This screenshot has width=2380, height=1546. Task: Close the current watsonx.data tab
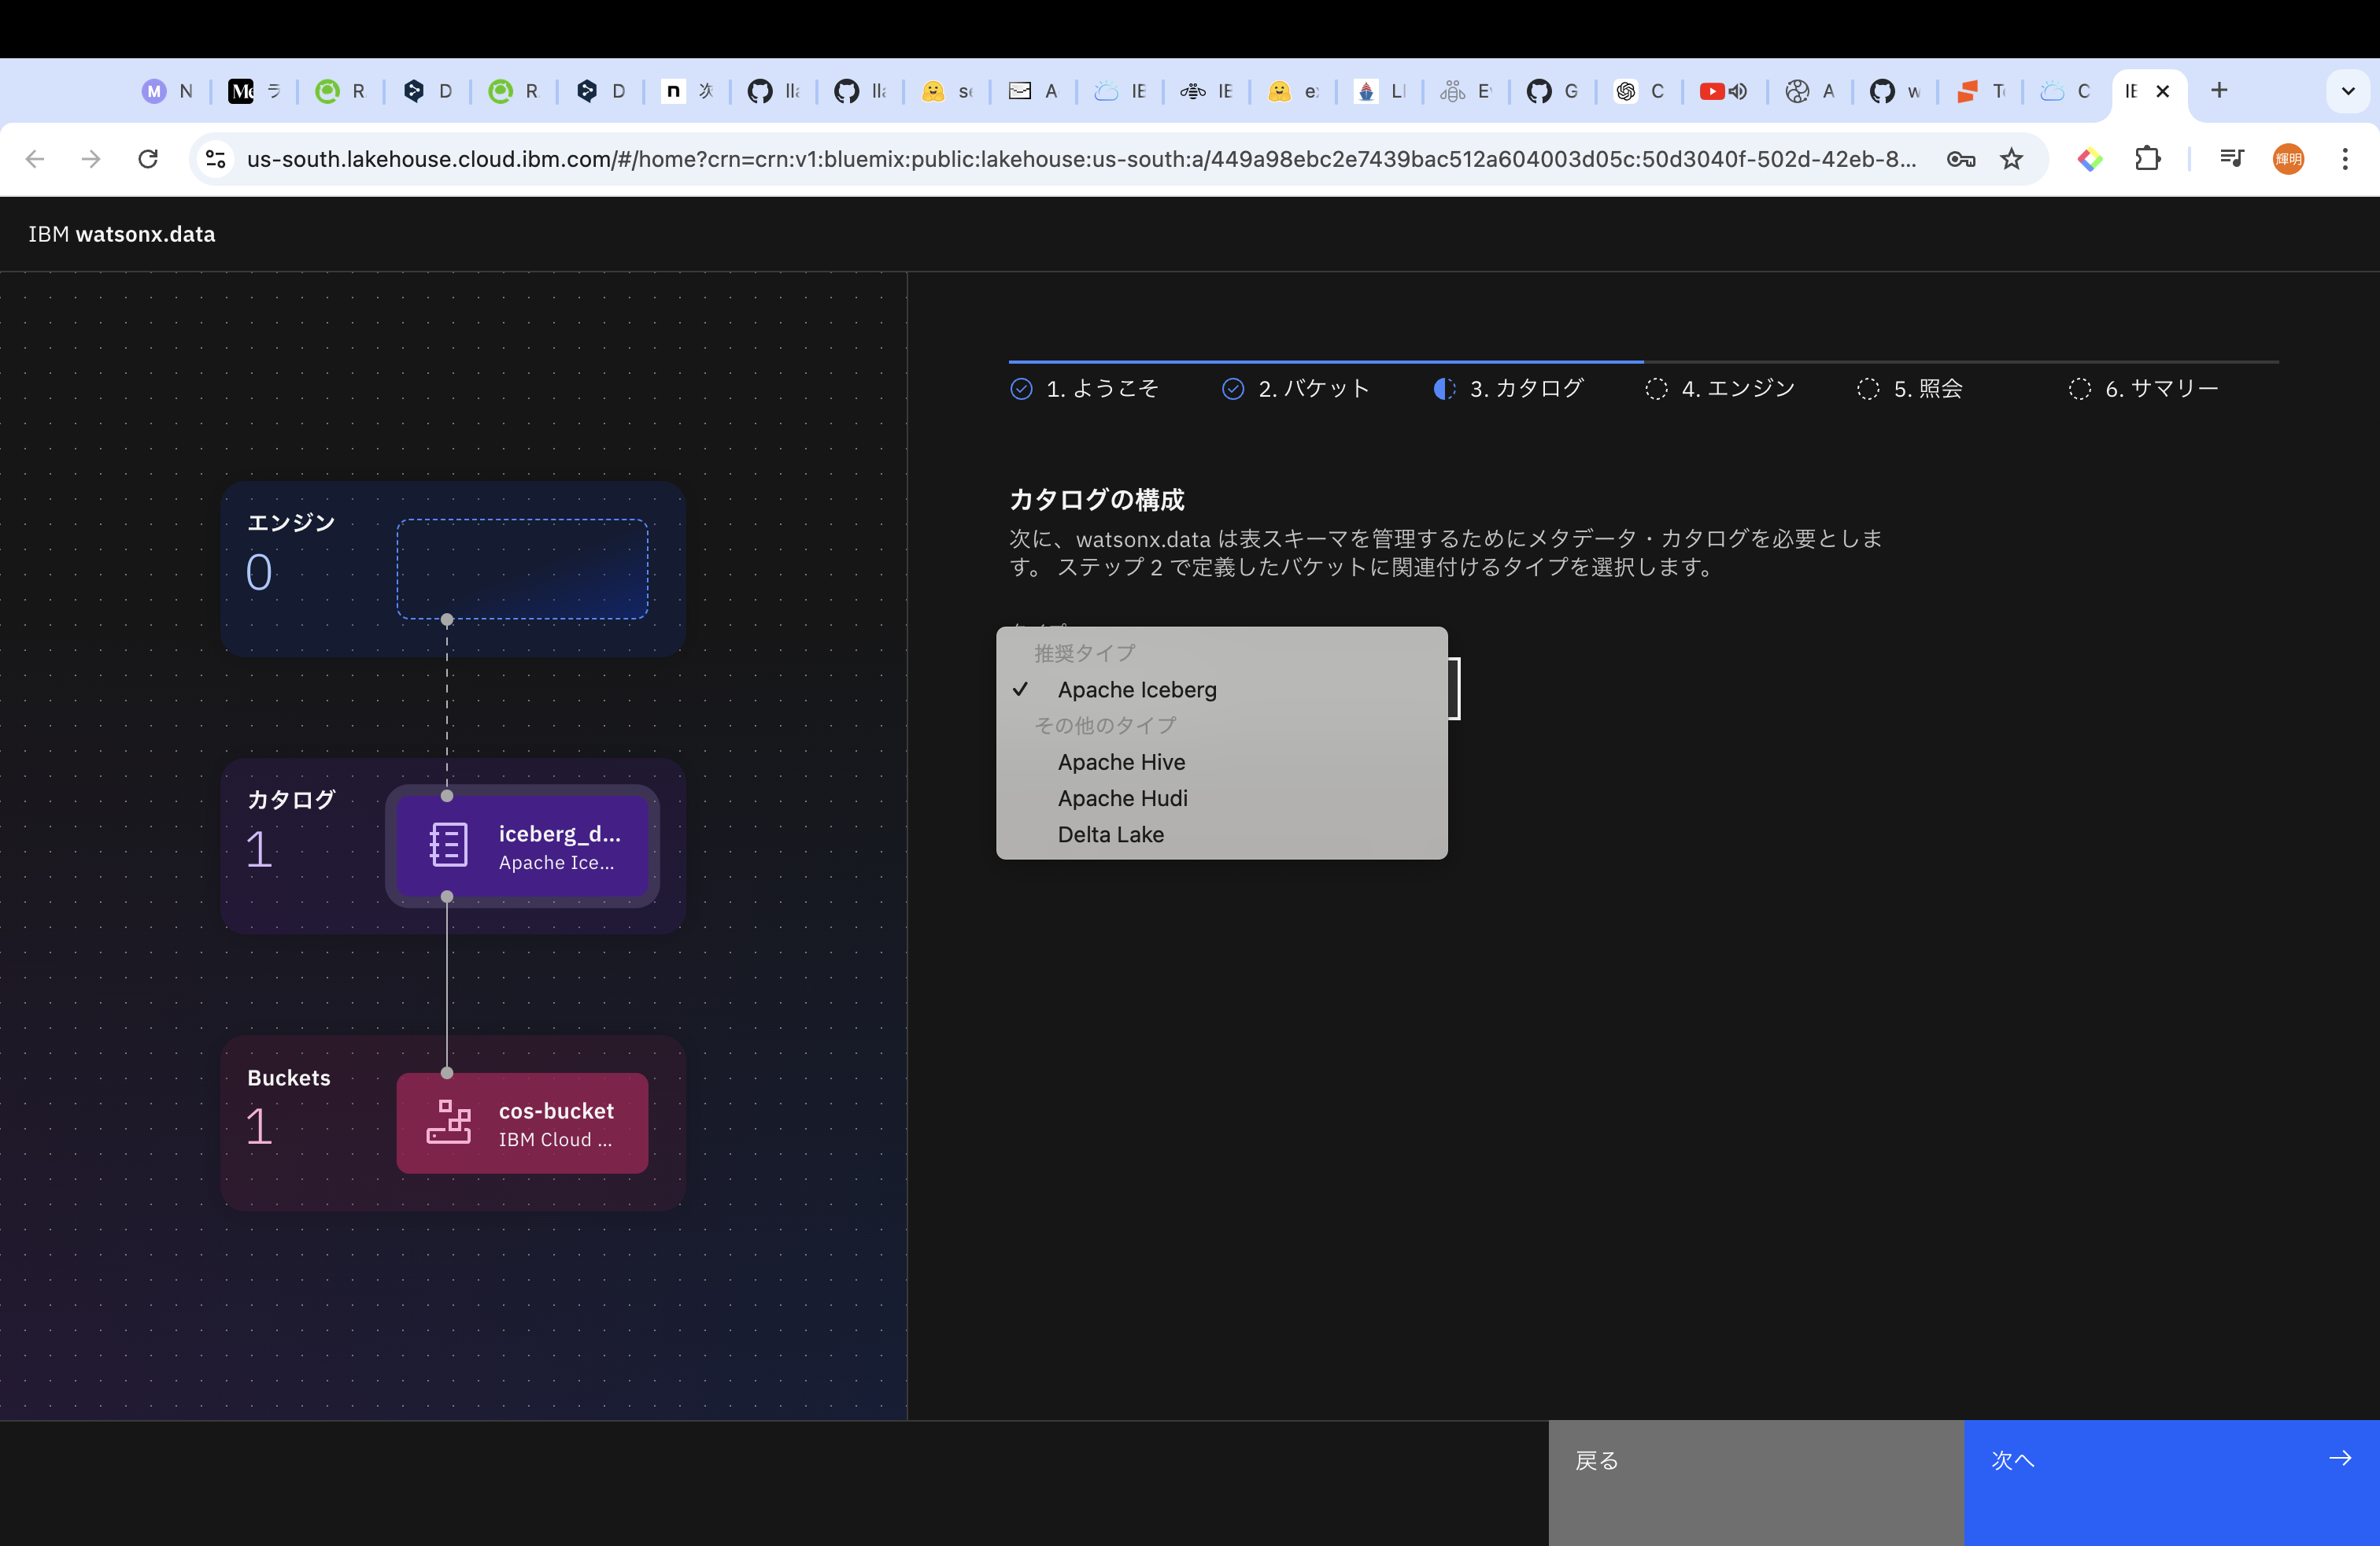(2162, 91)
